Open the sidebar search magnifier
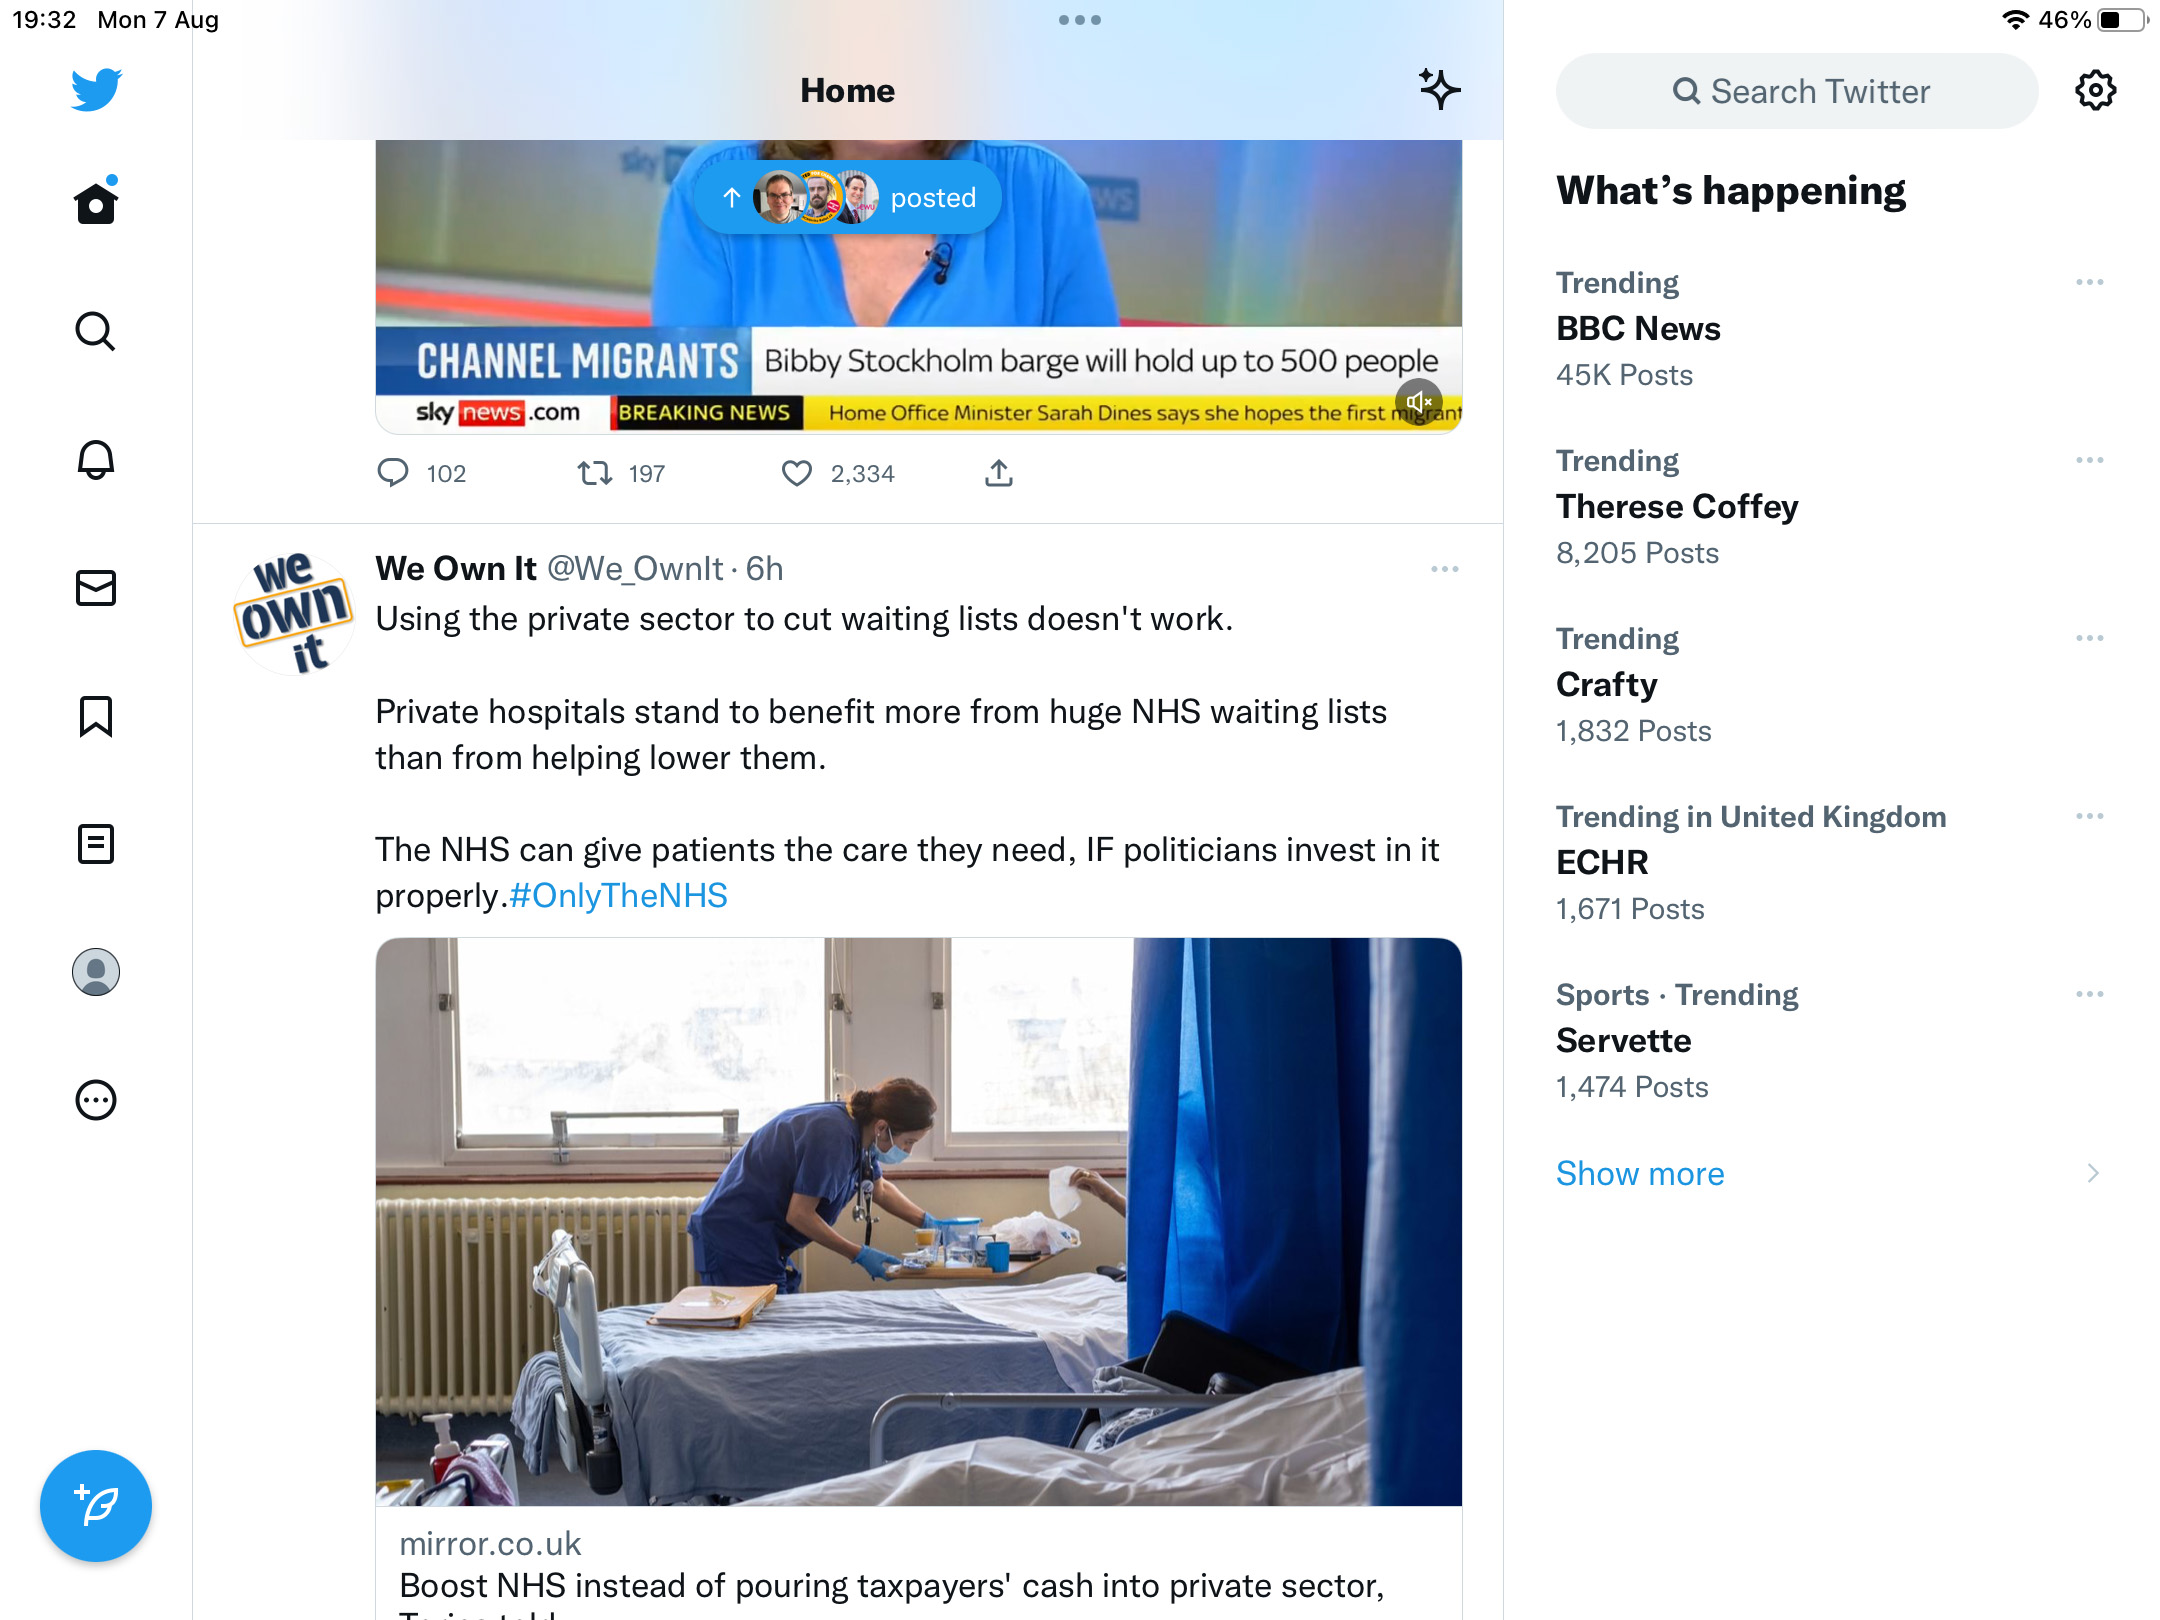Image resolution: width=2160 pixels, height=1620 pixels. [96, 331]
